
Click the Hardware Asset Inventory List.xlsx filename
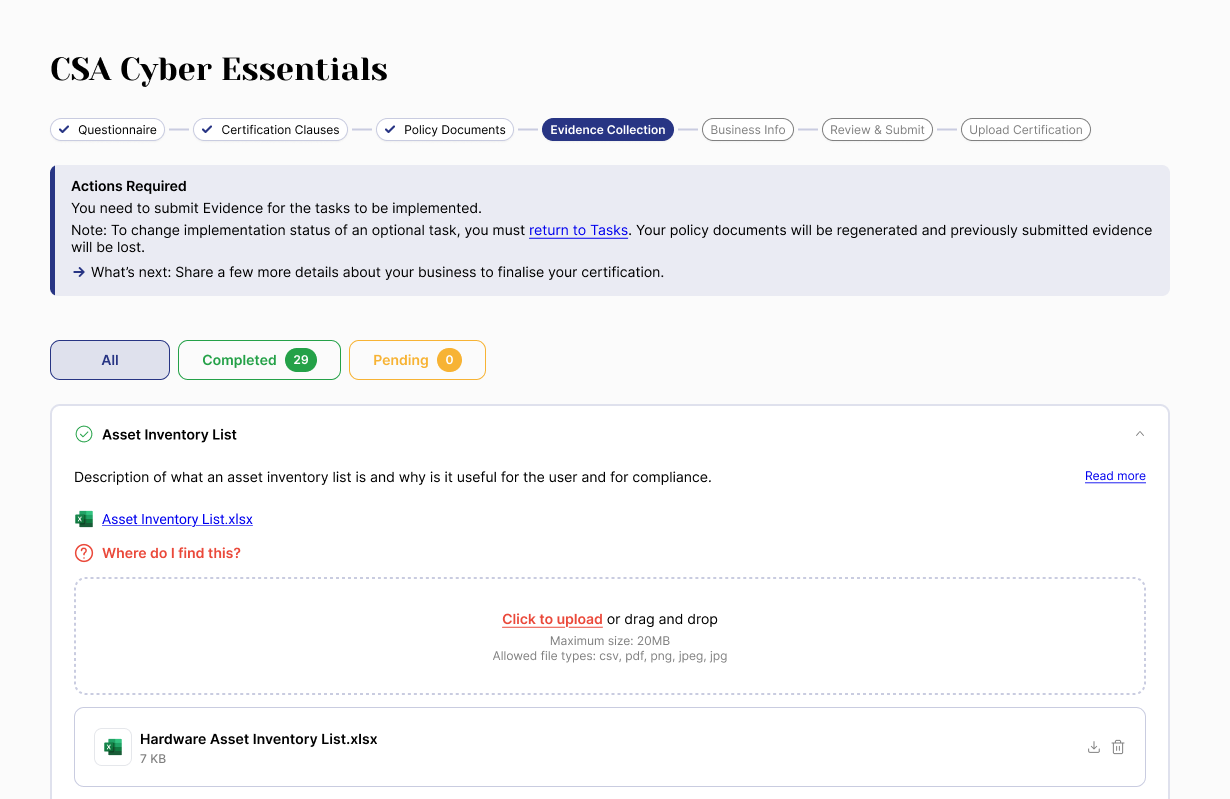click(x=259, y=739)
